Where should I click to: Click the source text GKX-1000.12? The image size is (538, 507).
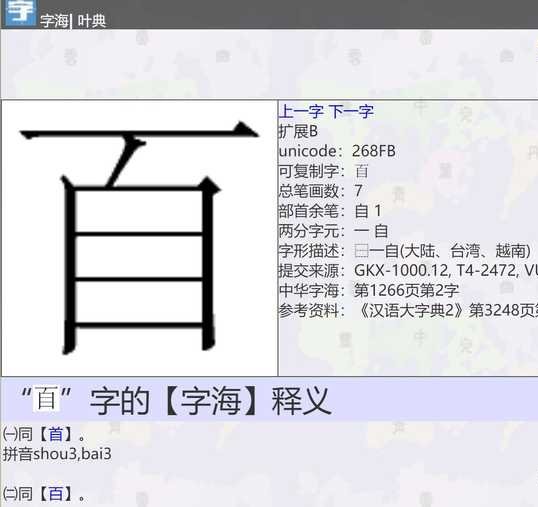401,271
